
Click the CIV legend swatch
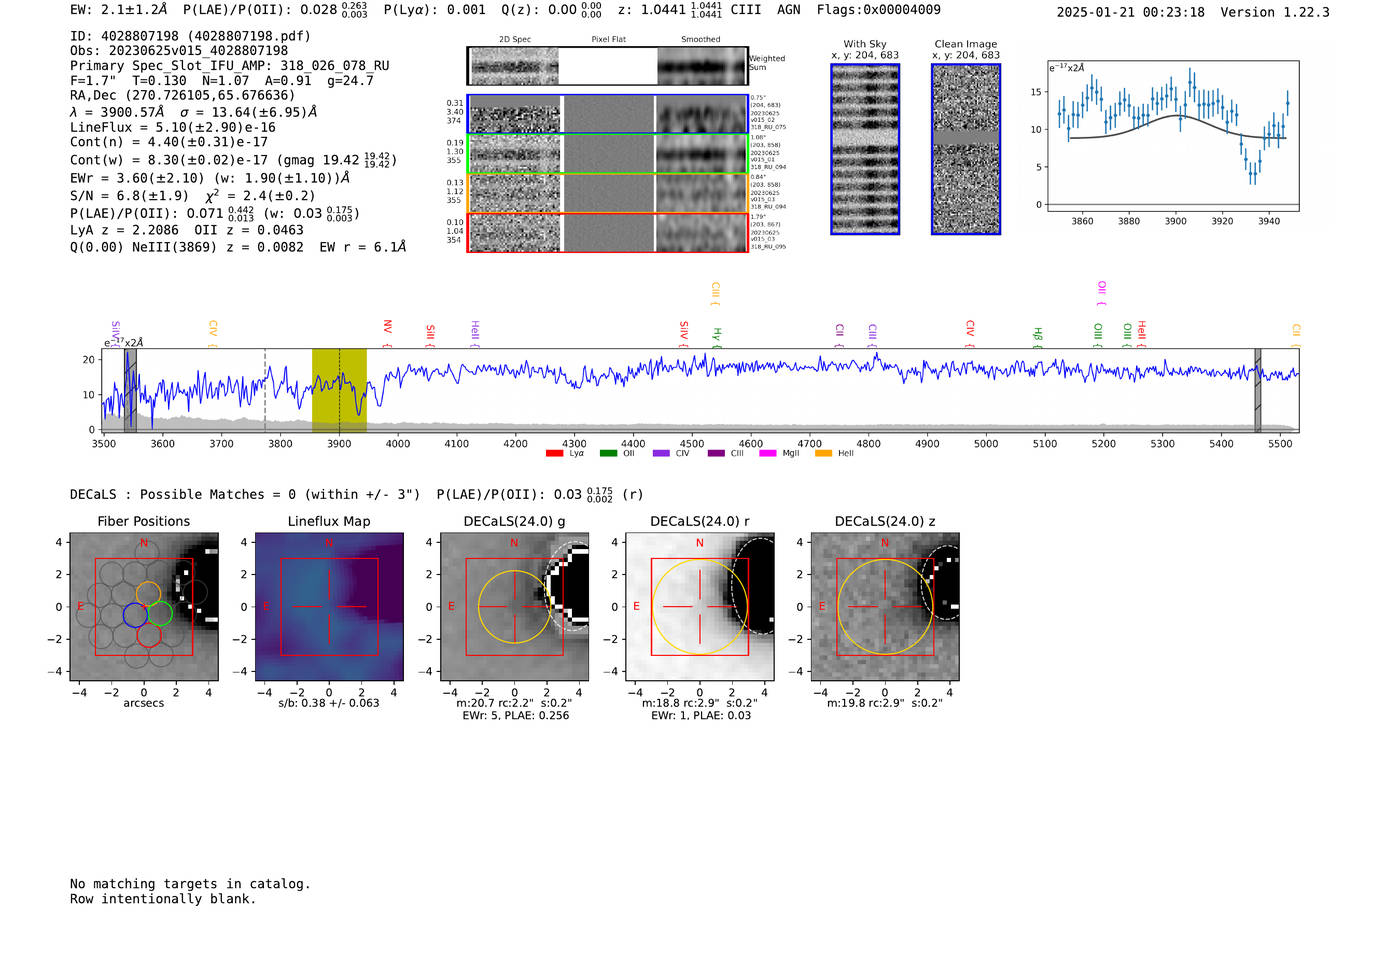[x=661, y=453]
